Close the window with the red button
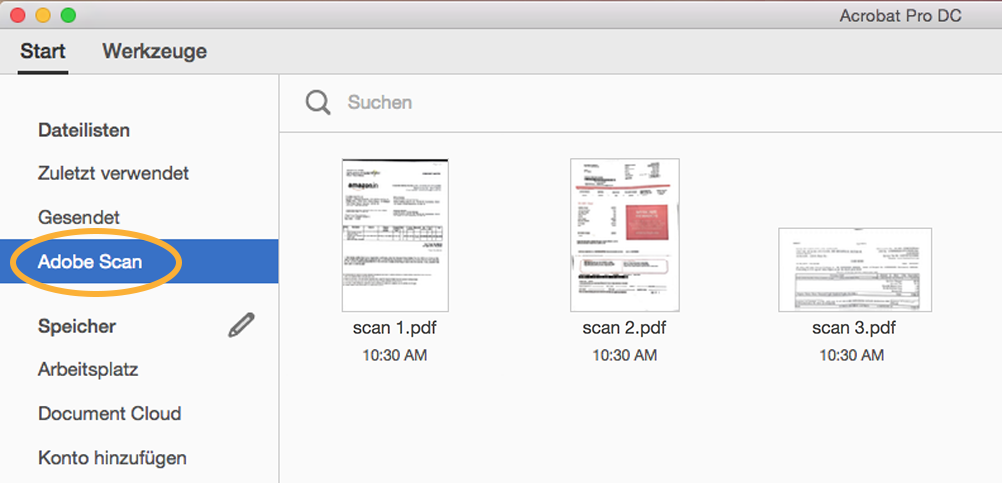The height and width of the screenshot is (483, 1002). click(x=18, y=15)
